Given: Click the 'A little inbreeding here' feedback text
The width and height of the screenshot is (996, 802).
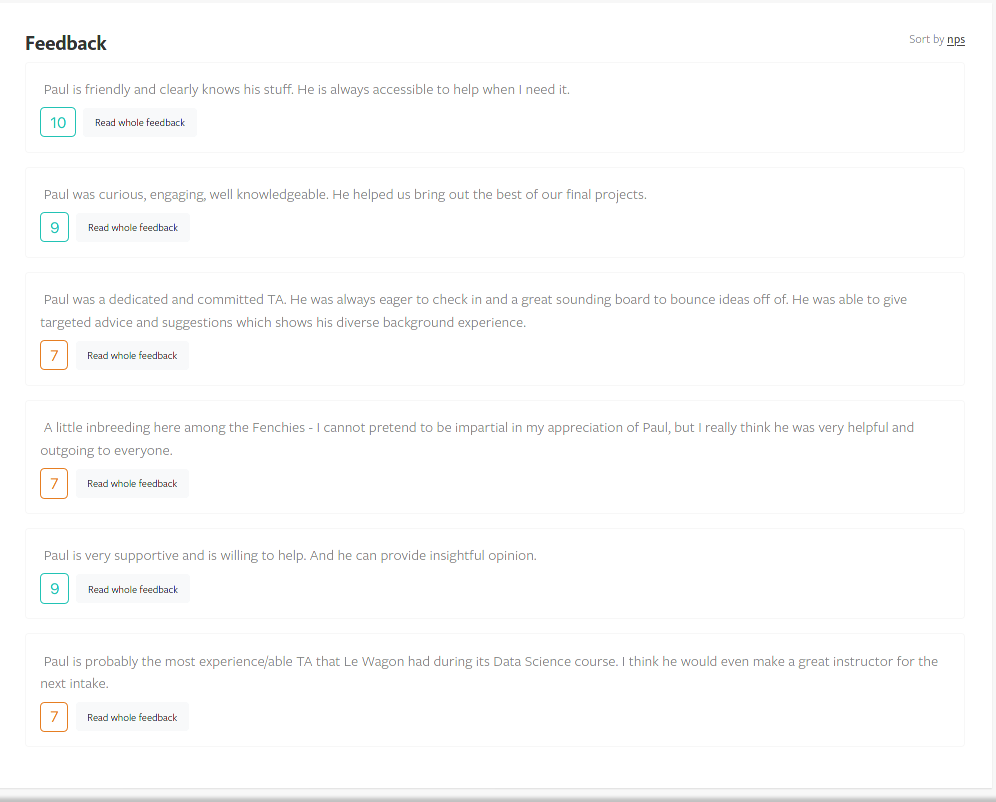Looking at the screenshot, I should coord(477,439).
